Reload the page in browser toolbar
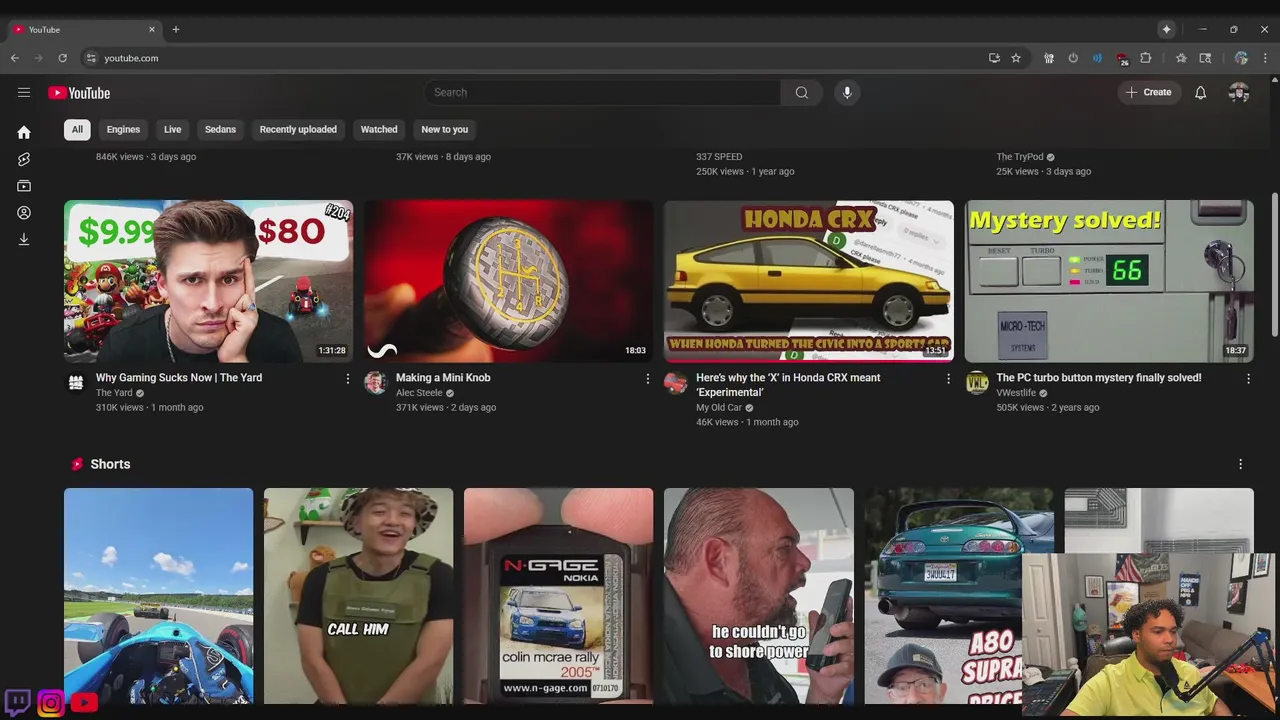This screenshot has width=1280, height=720. [62, 58]
